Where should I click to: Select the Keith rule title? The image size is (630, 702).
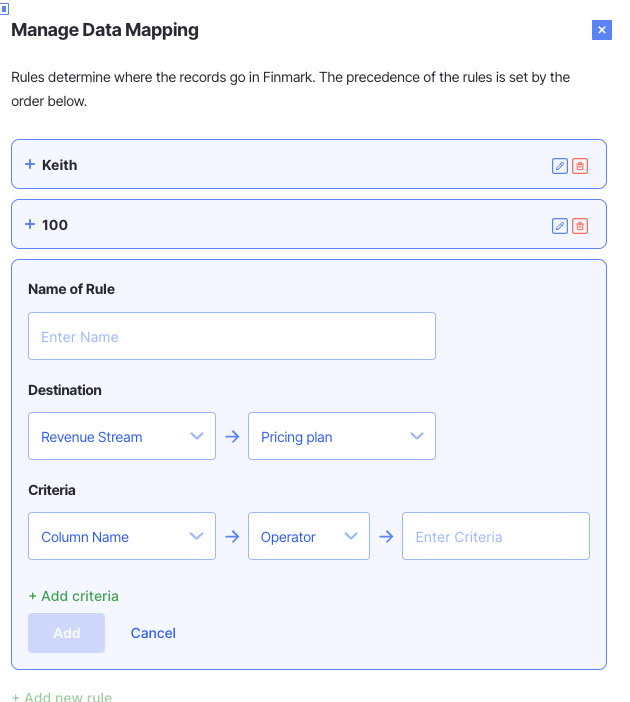[x=60, y=165]
